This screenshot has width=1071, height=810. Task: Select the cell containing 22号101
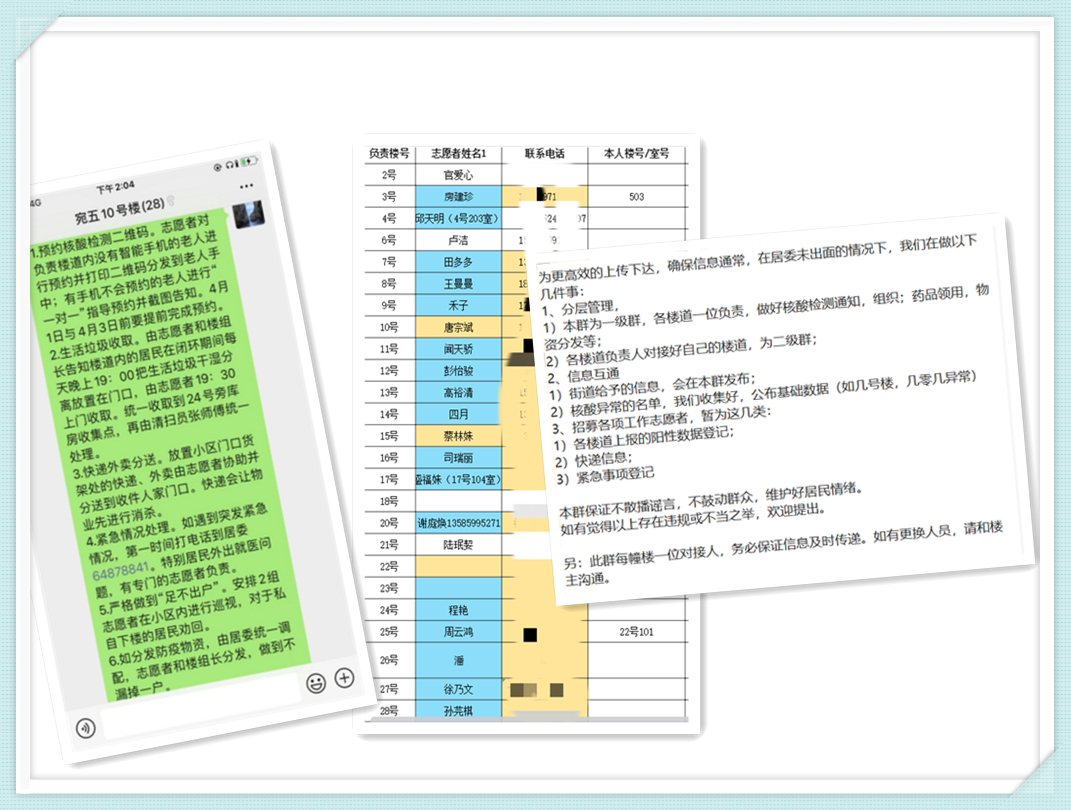[x=636, y=632]
